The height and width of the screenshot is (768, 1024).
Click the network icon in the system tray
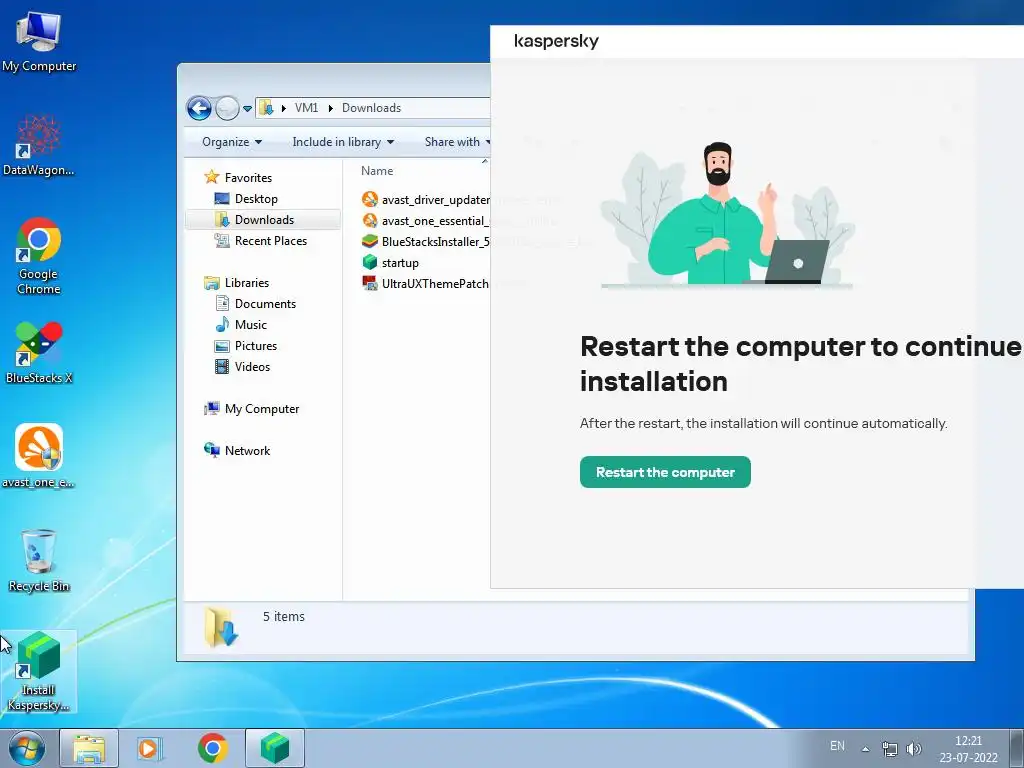click(x=889, y=748)
